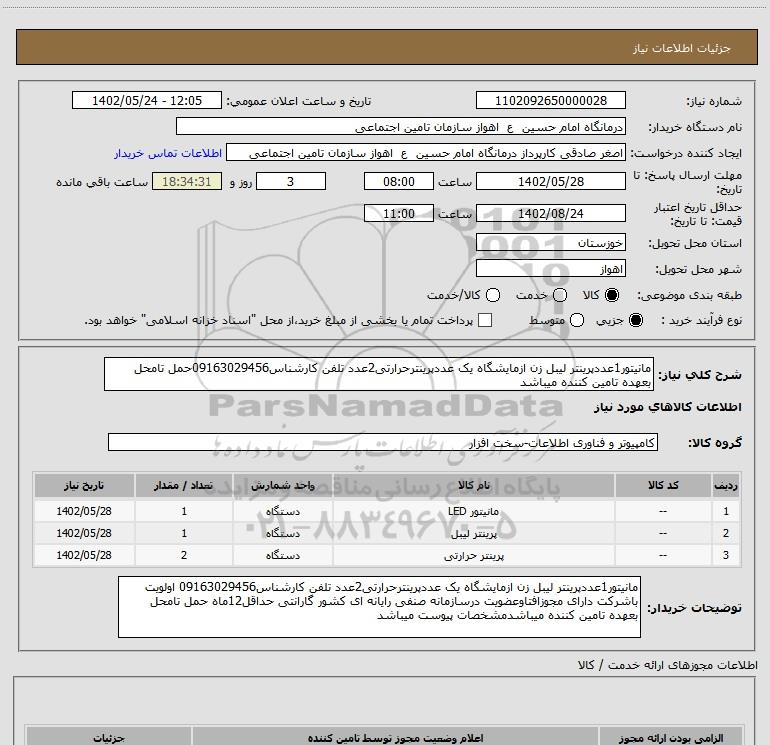
Task: Select the متوسط purchase type radio
Action: [577, 320]
